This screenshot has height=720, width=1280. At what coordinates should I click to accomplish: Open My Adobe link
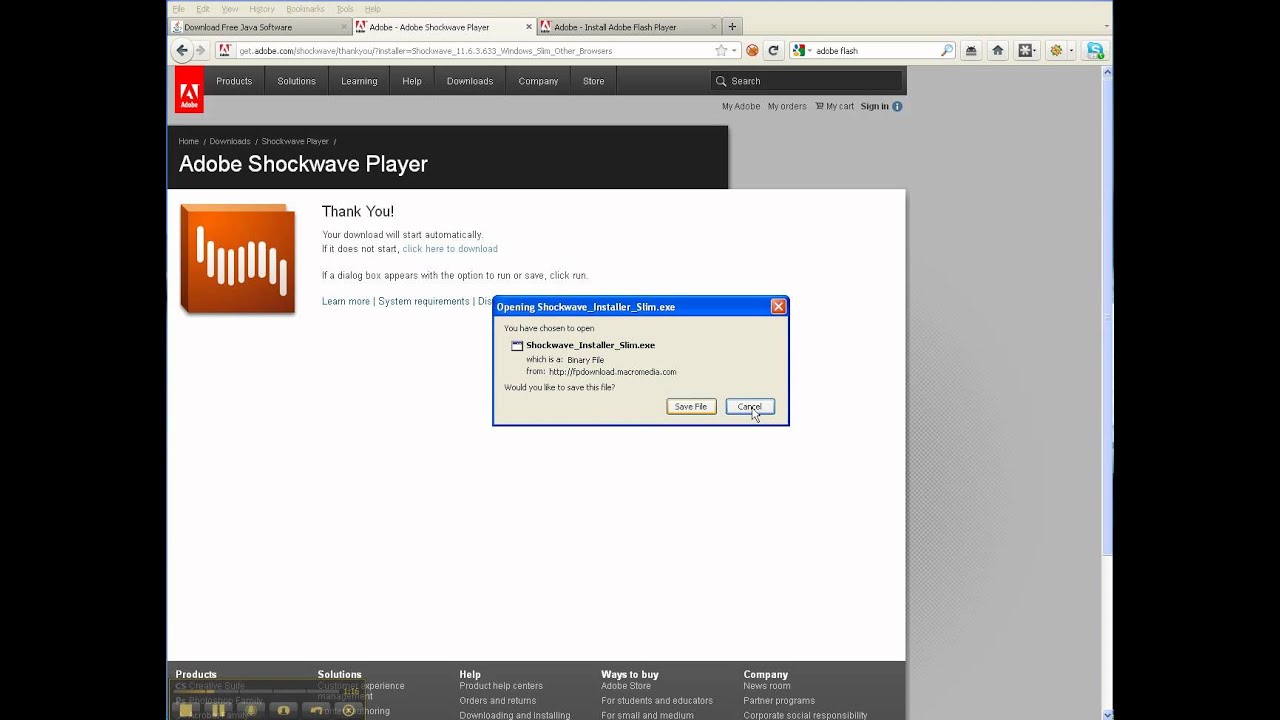(741, 106)
